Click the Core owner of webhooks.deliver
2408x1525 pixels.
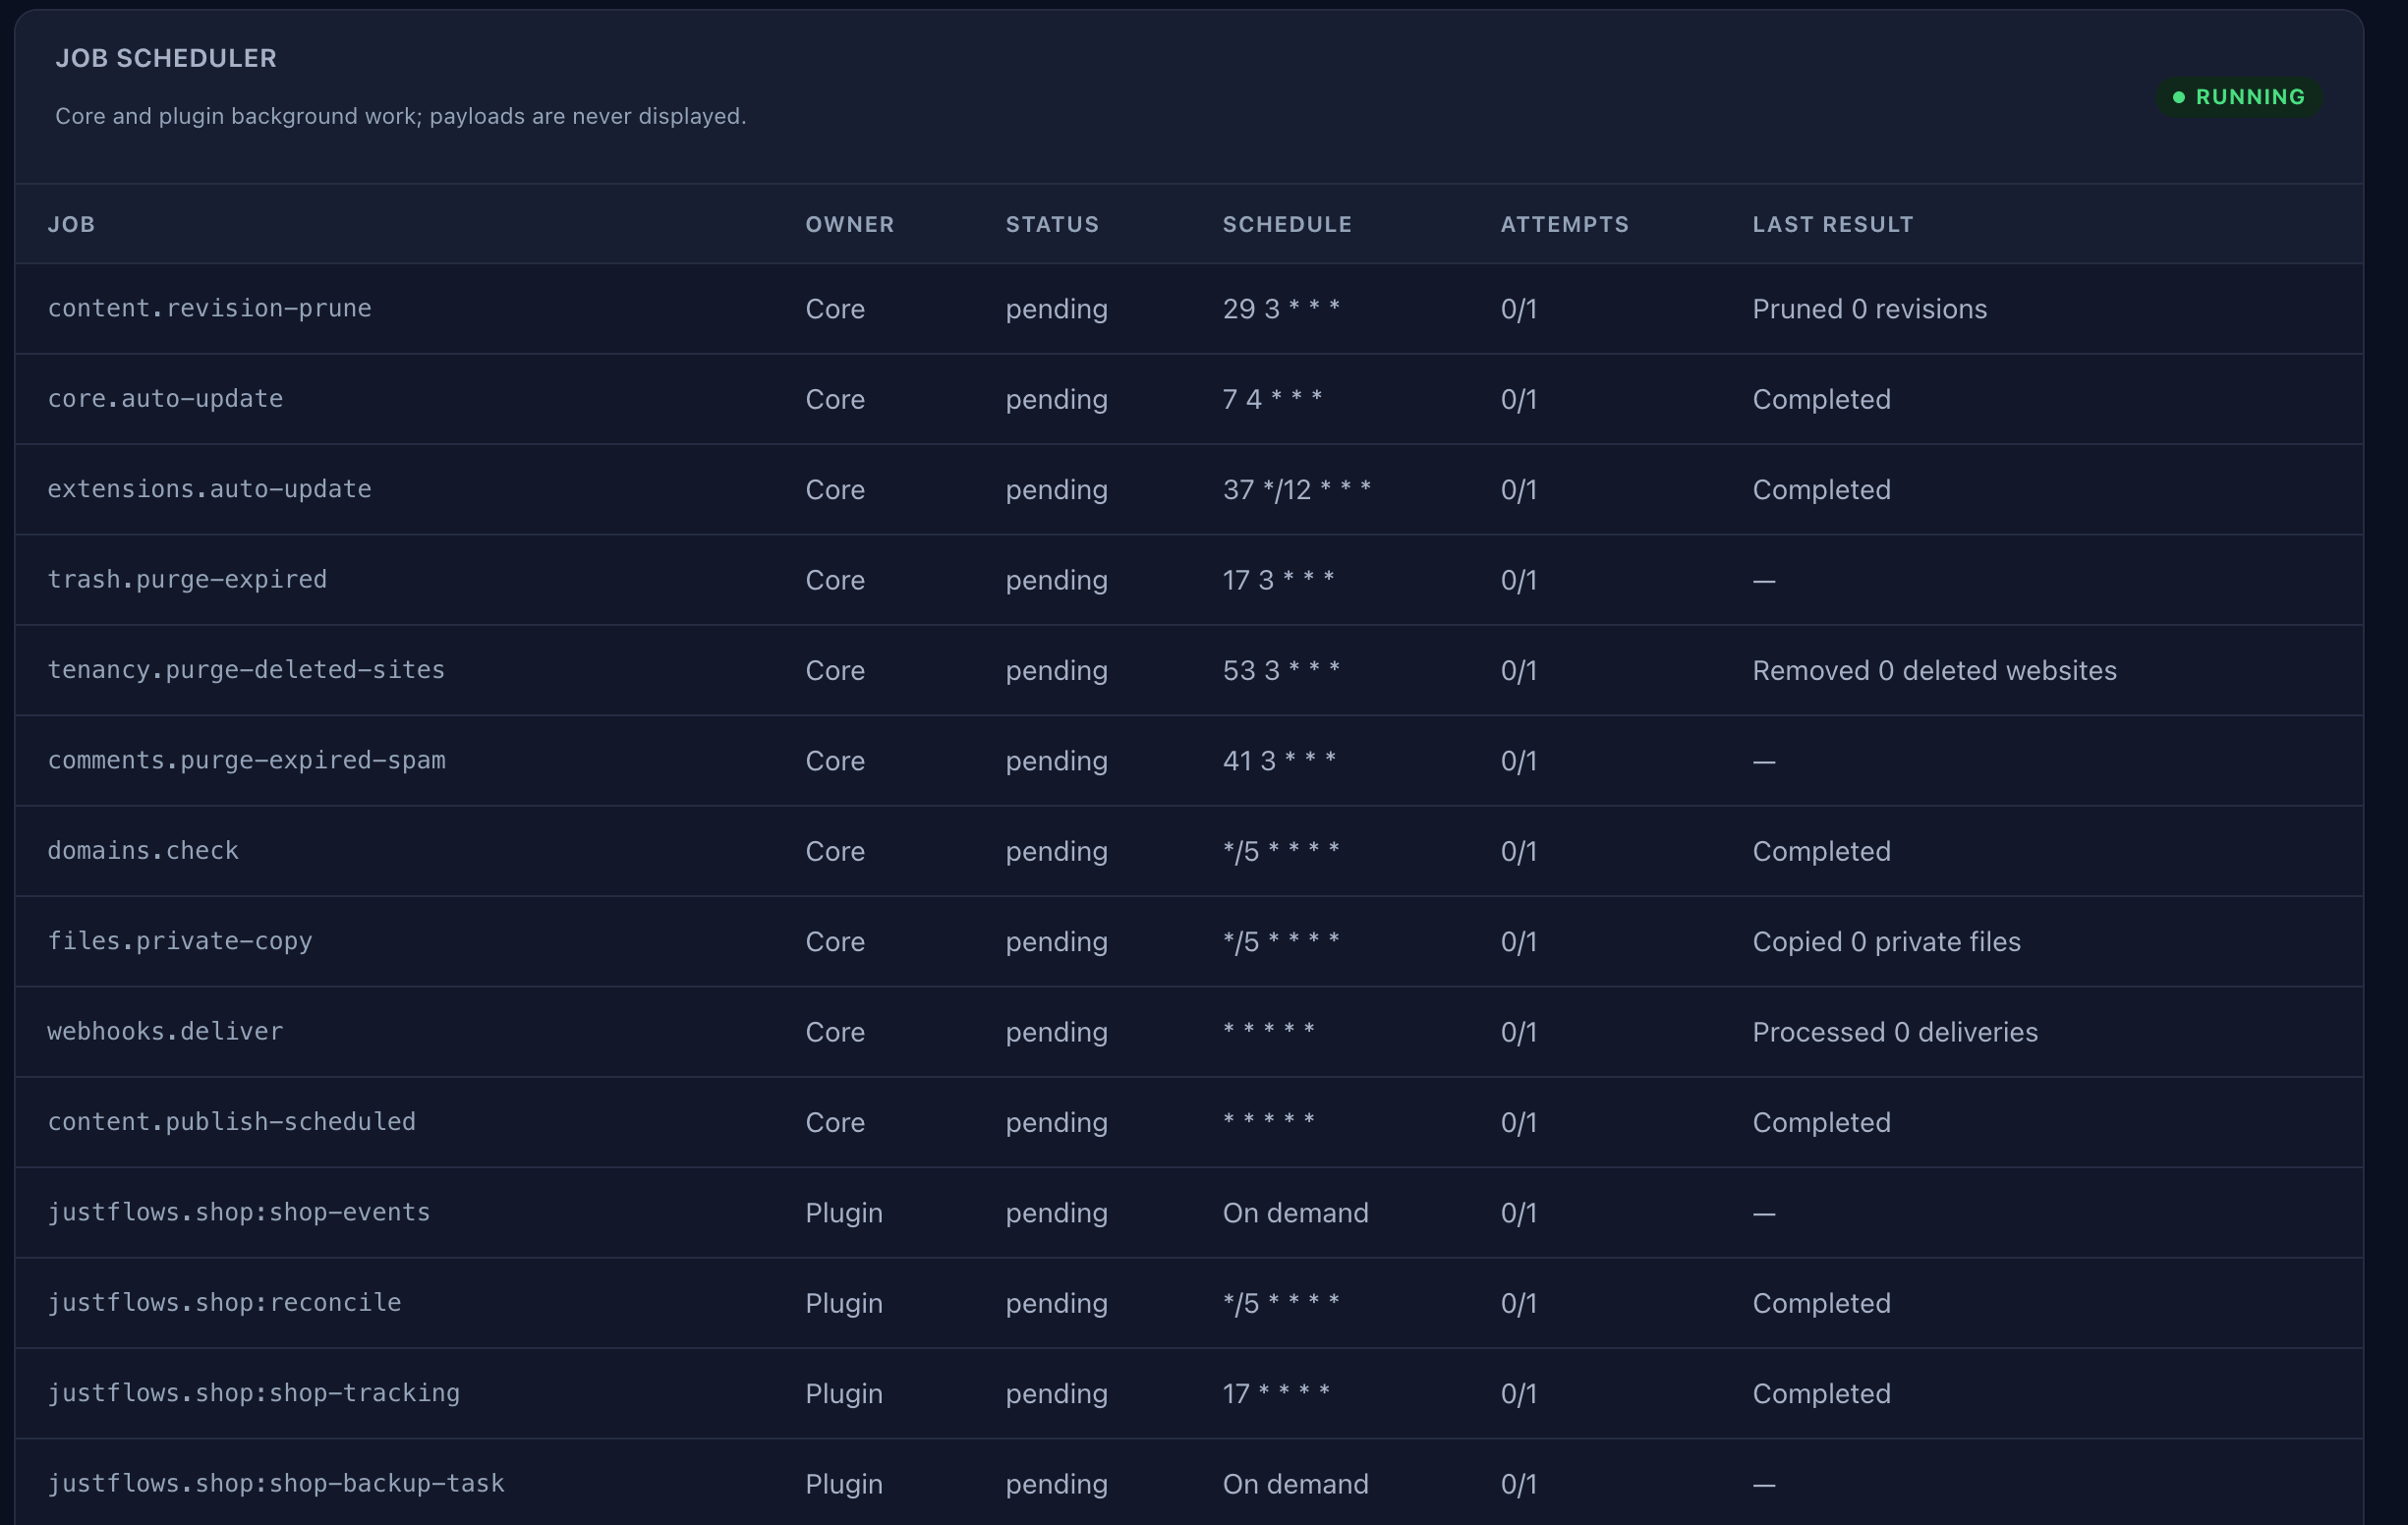835,1032
